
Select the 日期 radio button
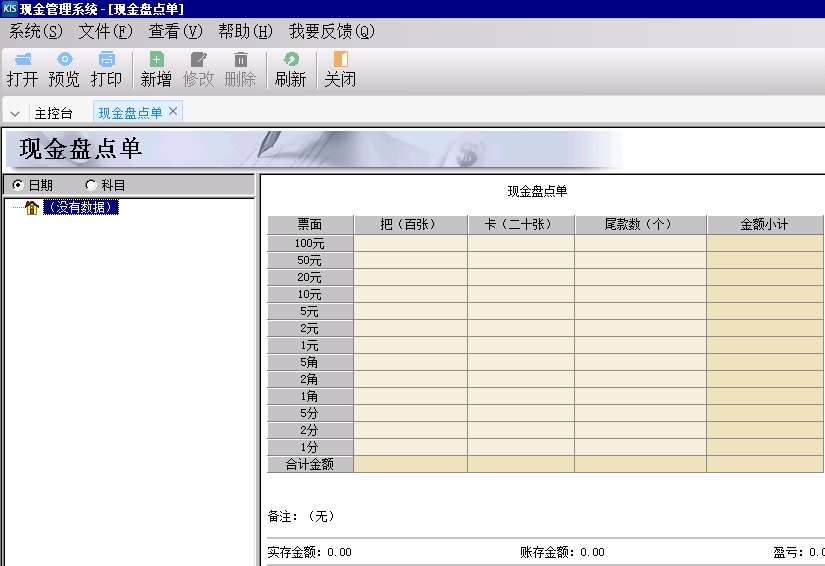pos(18,185)
